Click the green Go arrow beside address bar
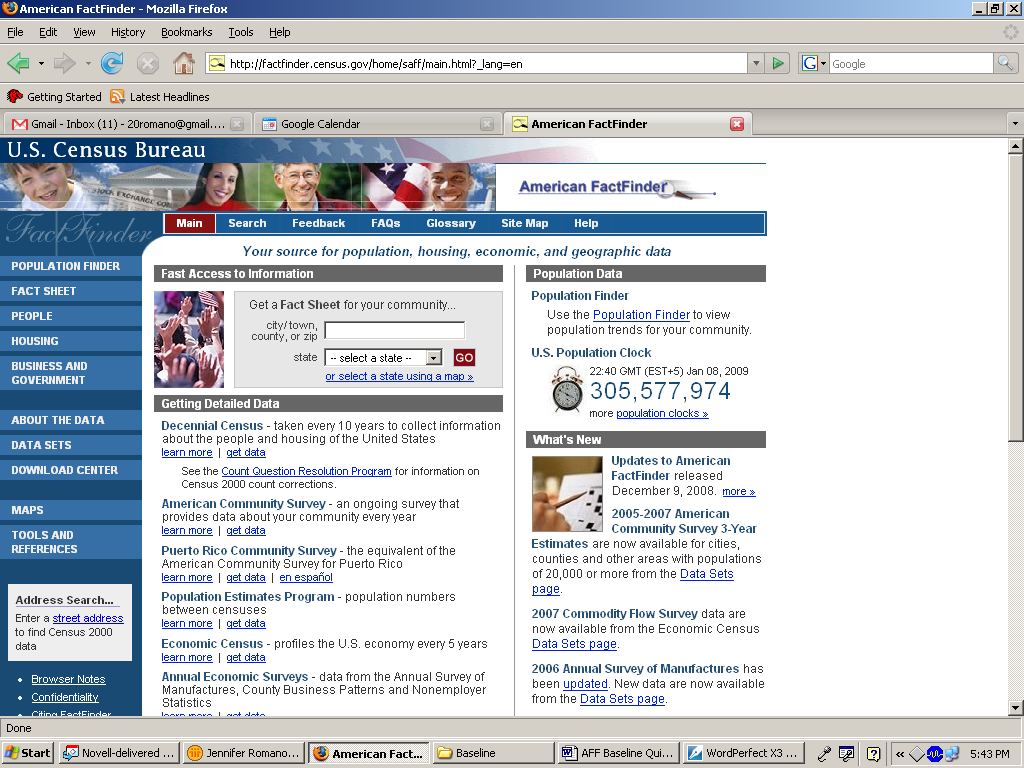1024x768 pixels. [778, 63]
